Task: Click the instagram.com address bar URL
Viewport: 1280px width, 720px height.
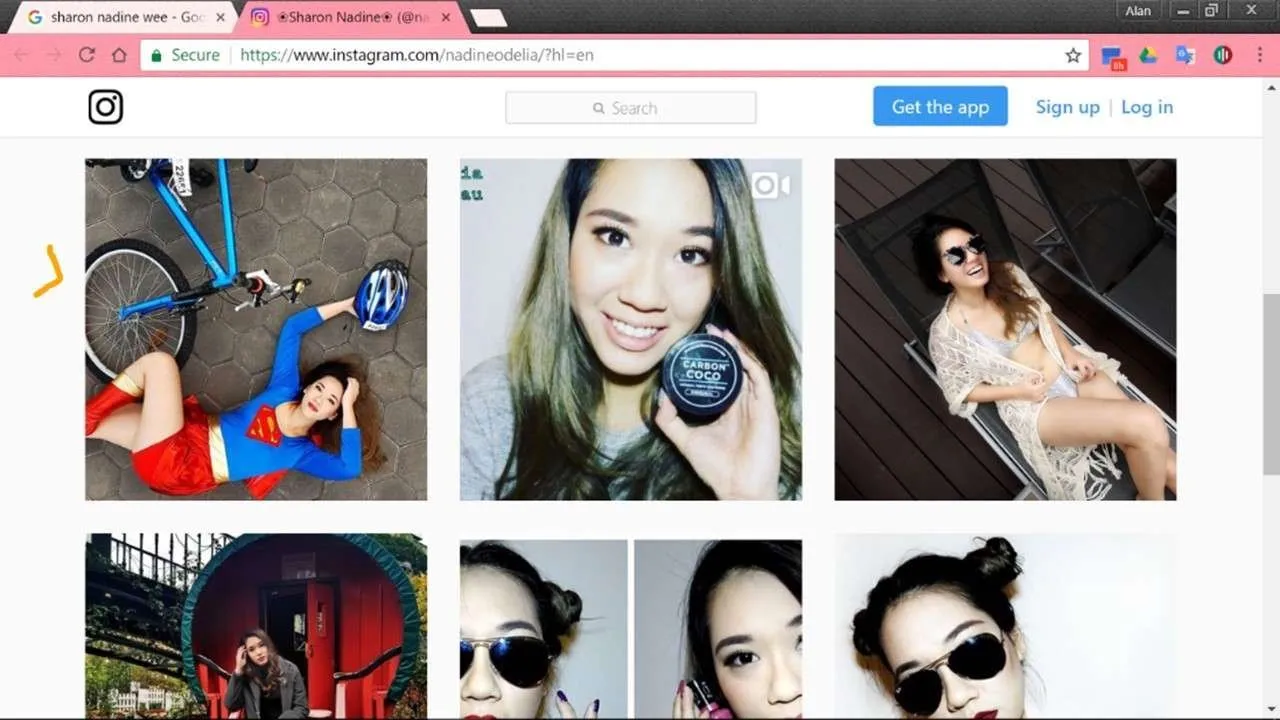Action: click(417, 55)
